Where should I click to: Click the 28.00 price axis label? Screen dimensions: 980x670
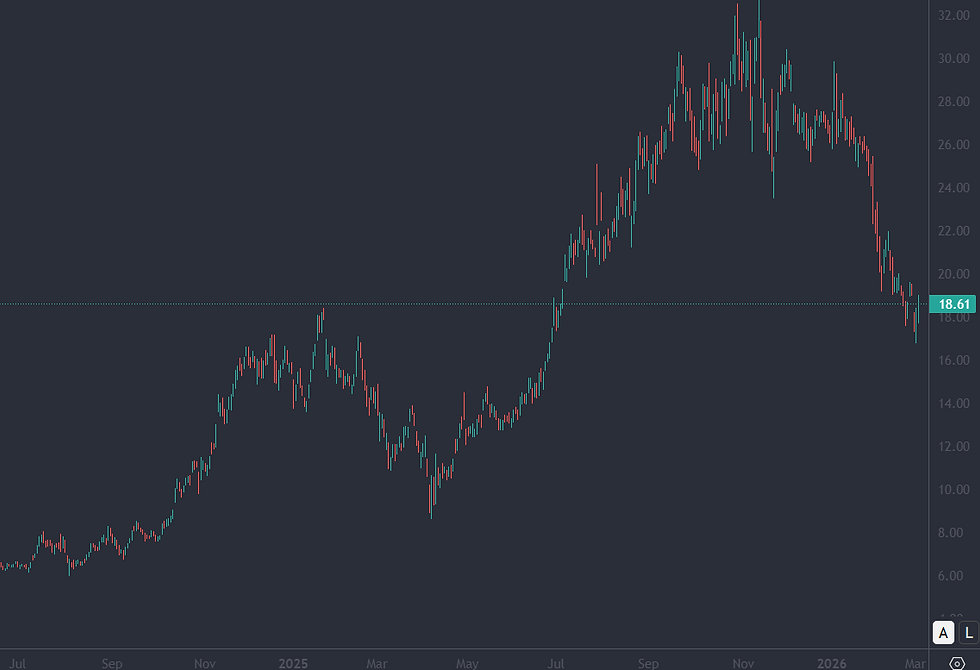[x=954, y=101]
